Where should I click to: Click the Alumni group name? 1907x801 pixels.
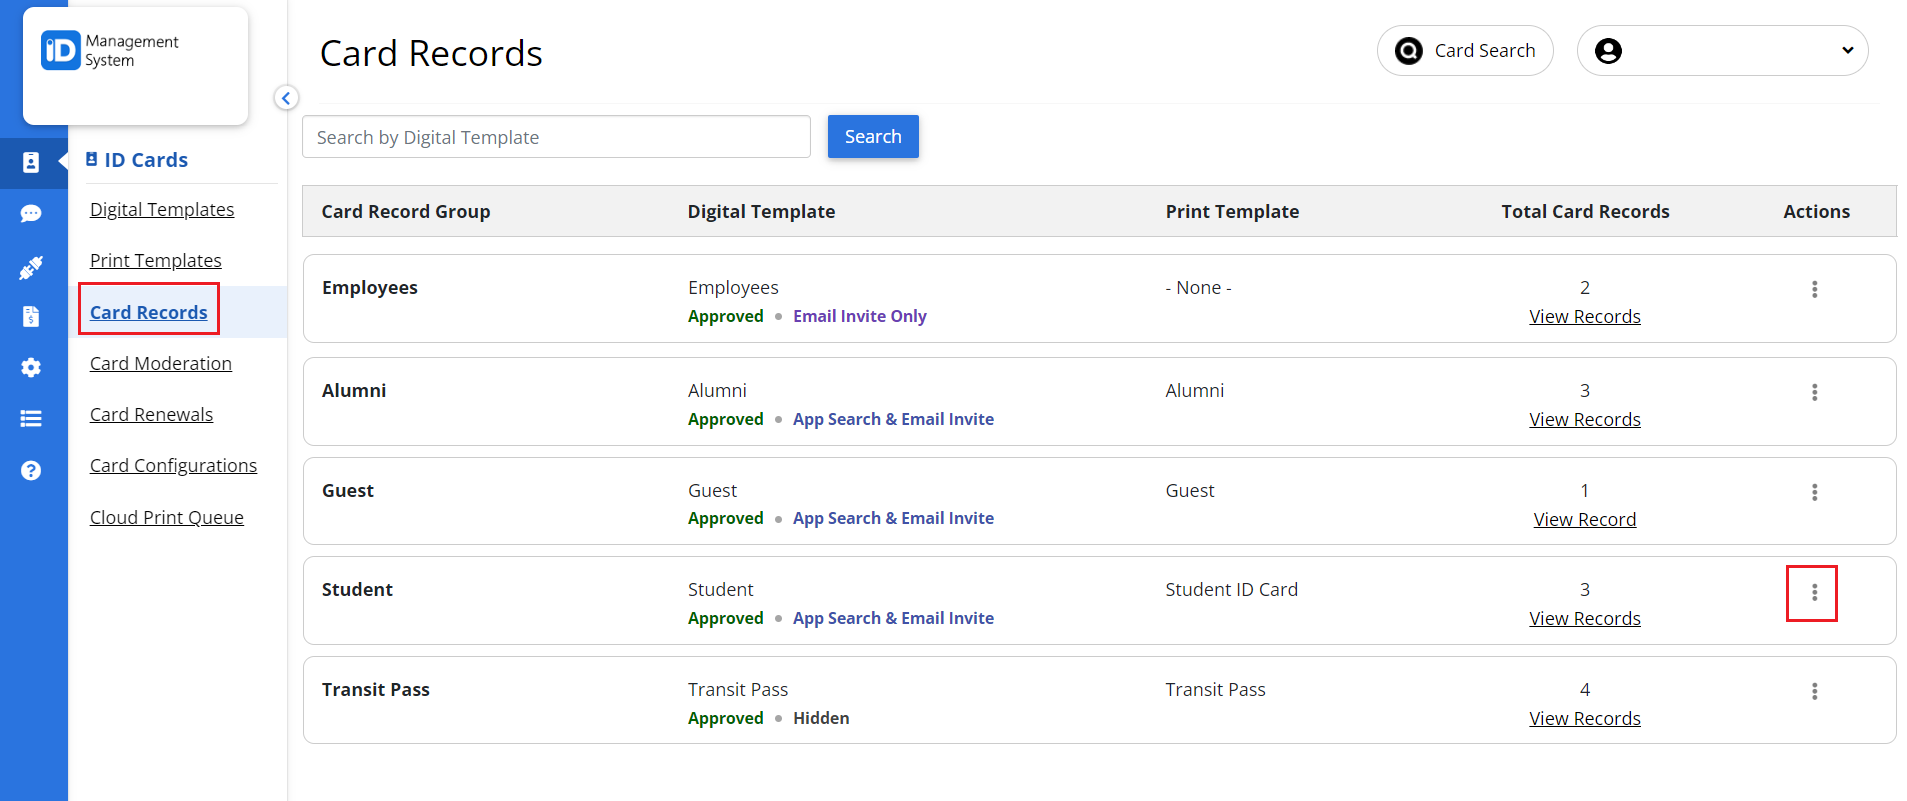[x=354, y=390]
